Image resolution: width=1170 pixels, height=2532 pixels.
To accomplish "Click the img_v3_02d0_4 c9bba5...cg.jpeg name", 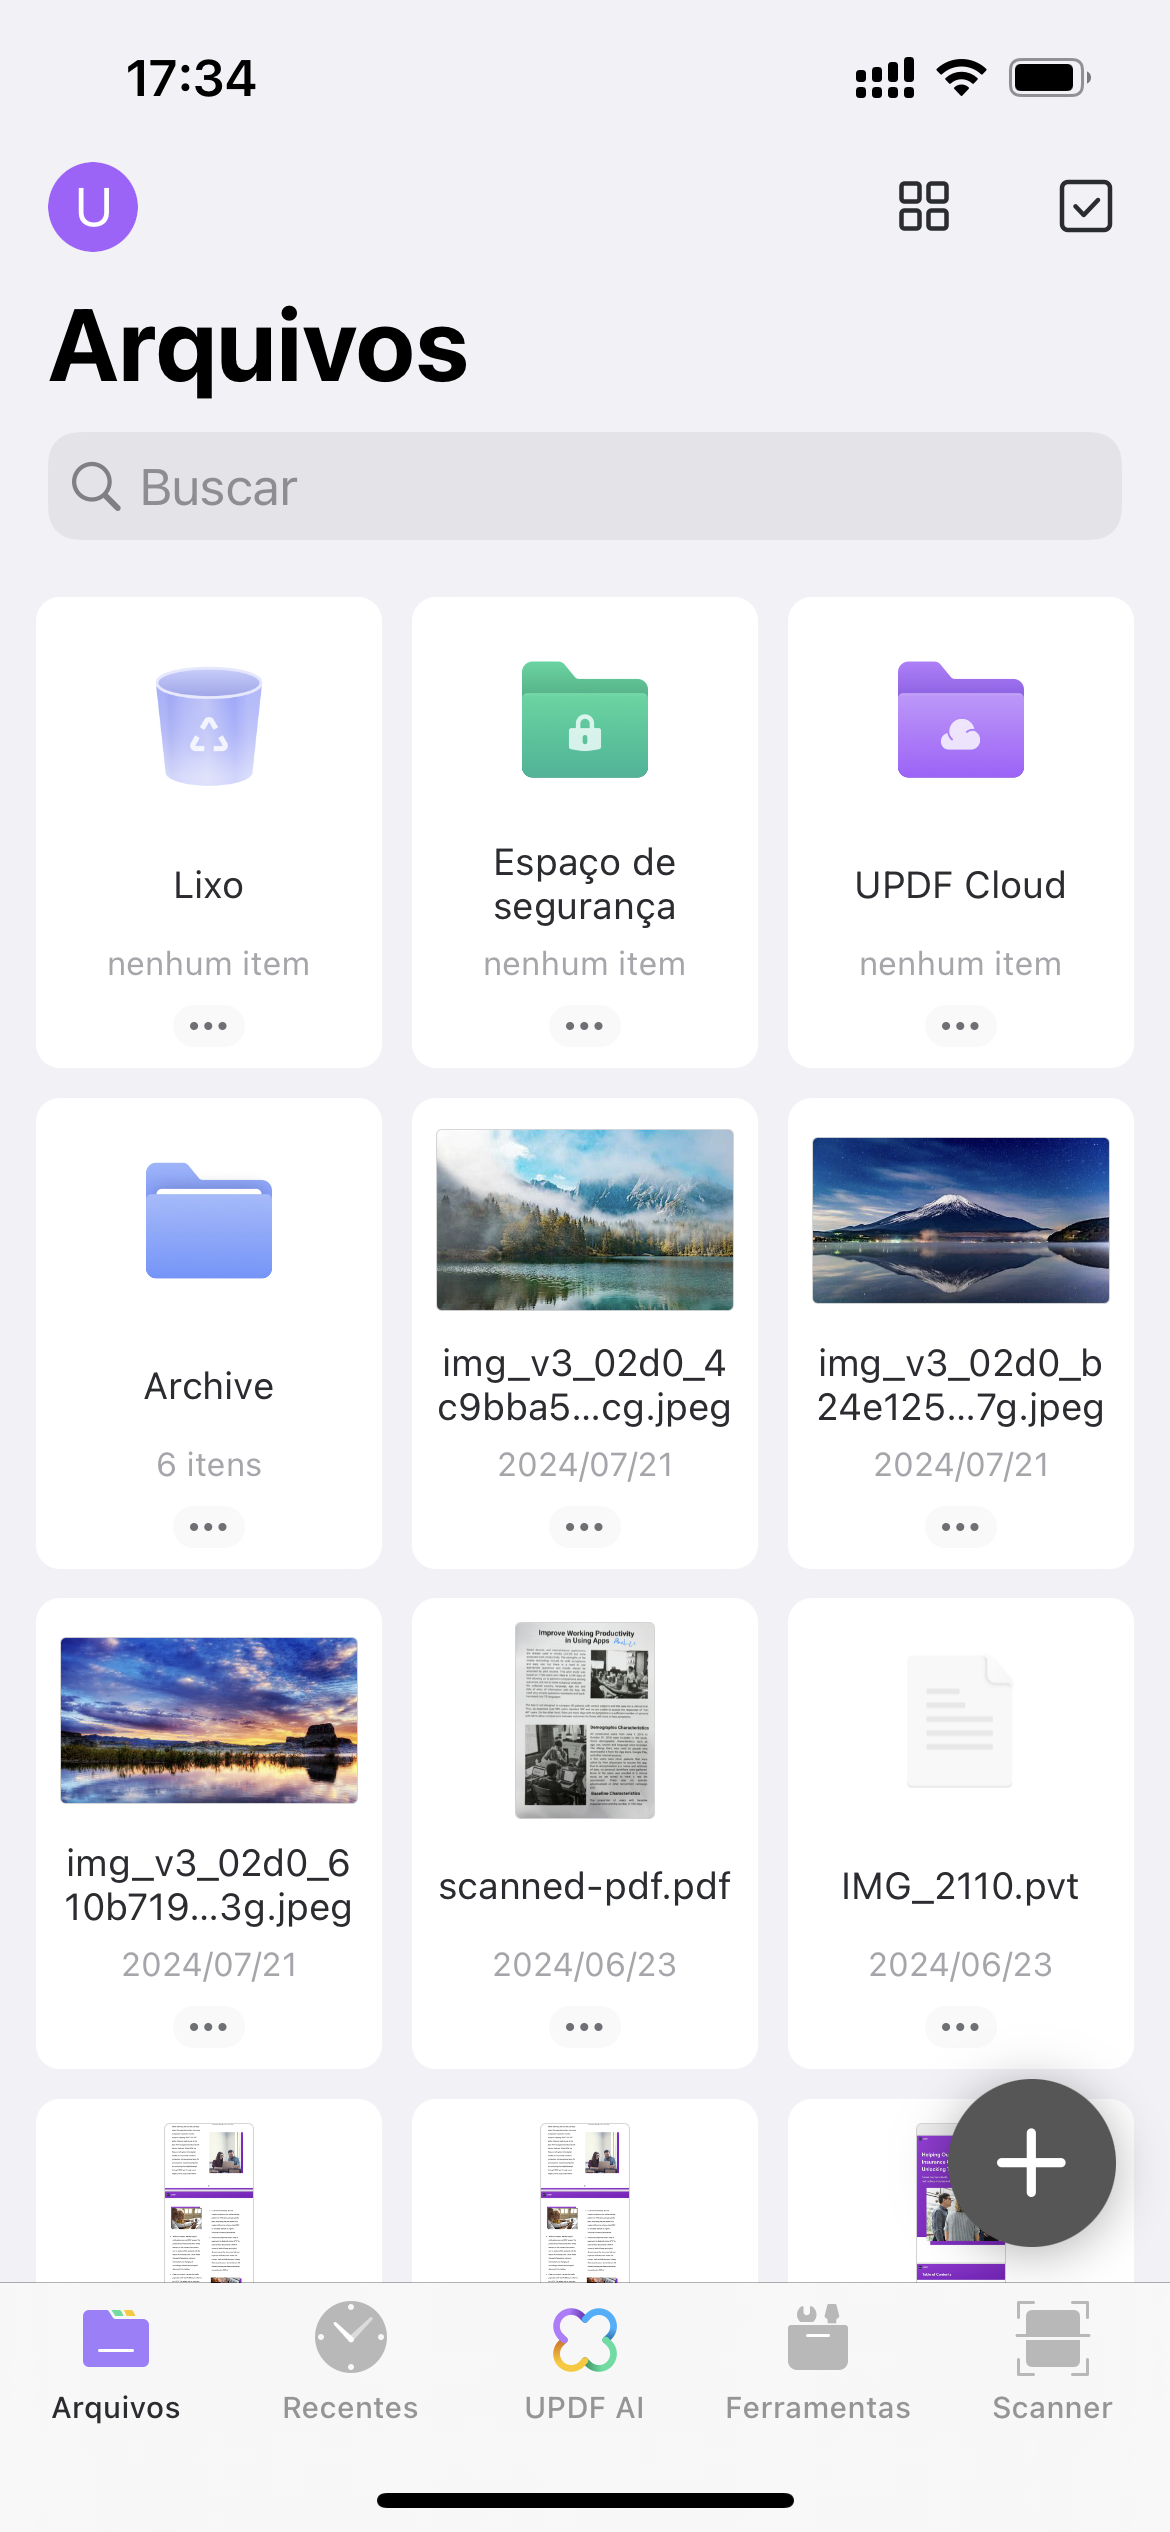I will [585, 1385].
